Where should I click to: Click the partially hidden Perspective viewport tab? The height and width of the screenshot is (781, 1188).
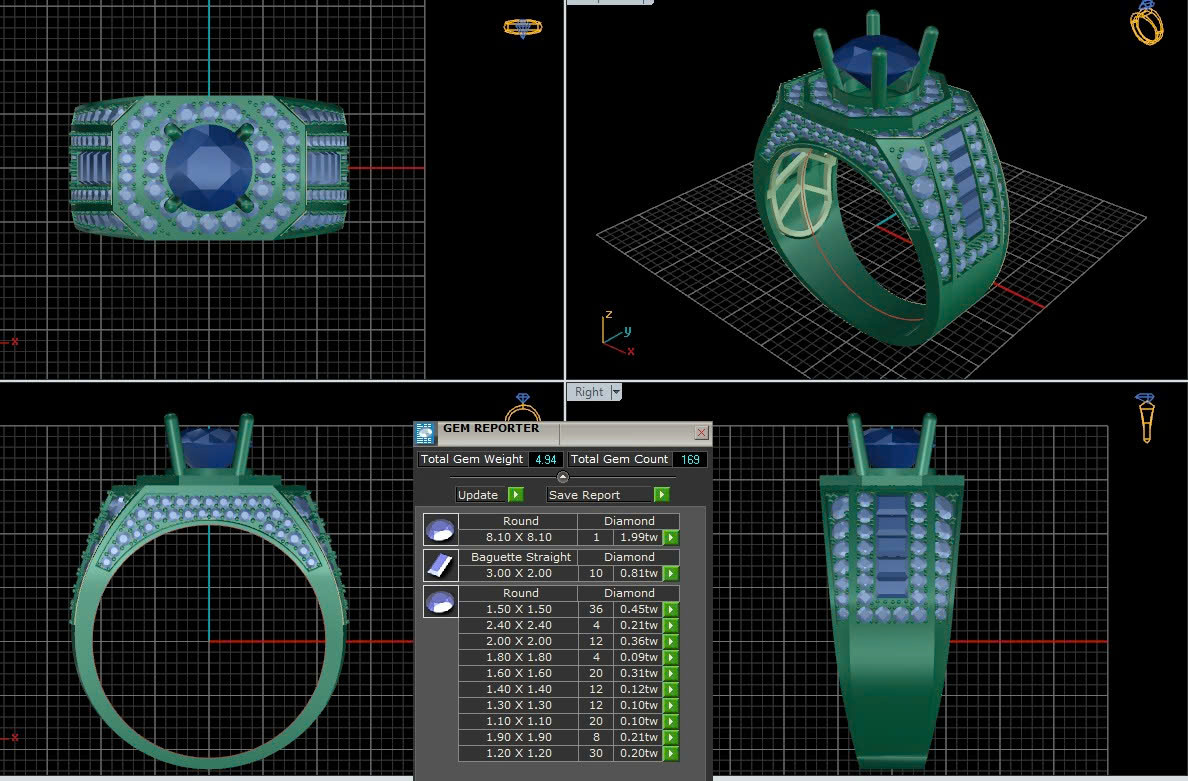(x=609, y=2)
